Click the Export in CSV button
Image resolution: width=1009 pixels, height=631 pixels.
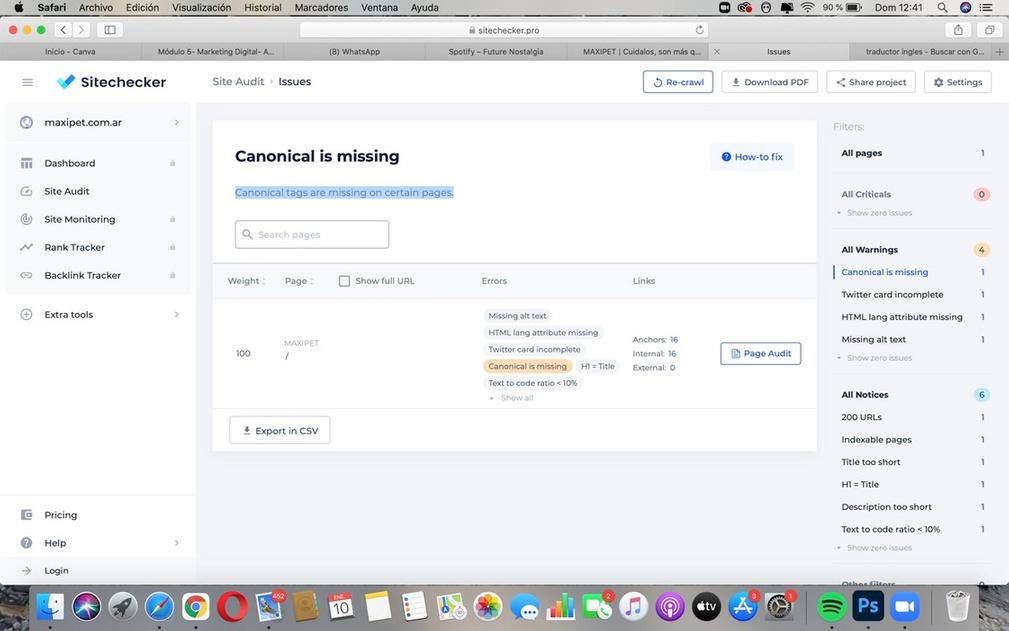pyautogui.click(x=280, y=431)
